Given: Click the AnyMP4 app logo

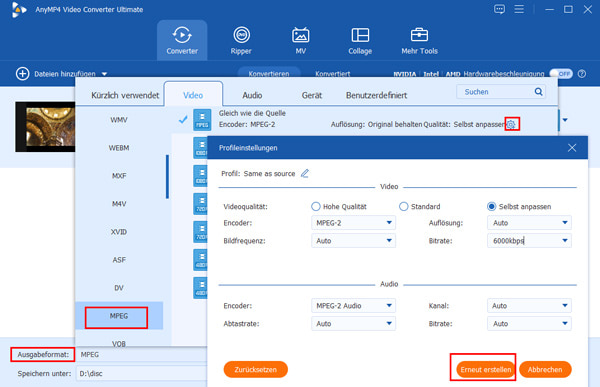Looking at the screenshot, I should click(19, 10).
